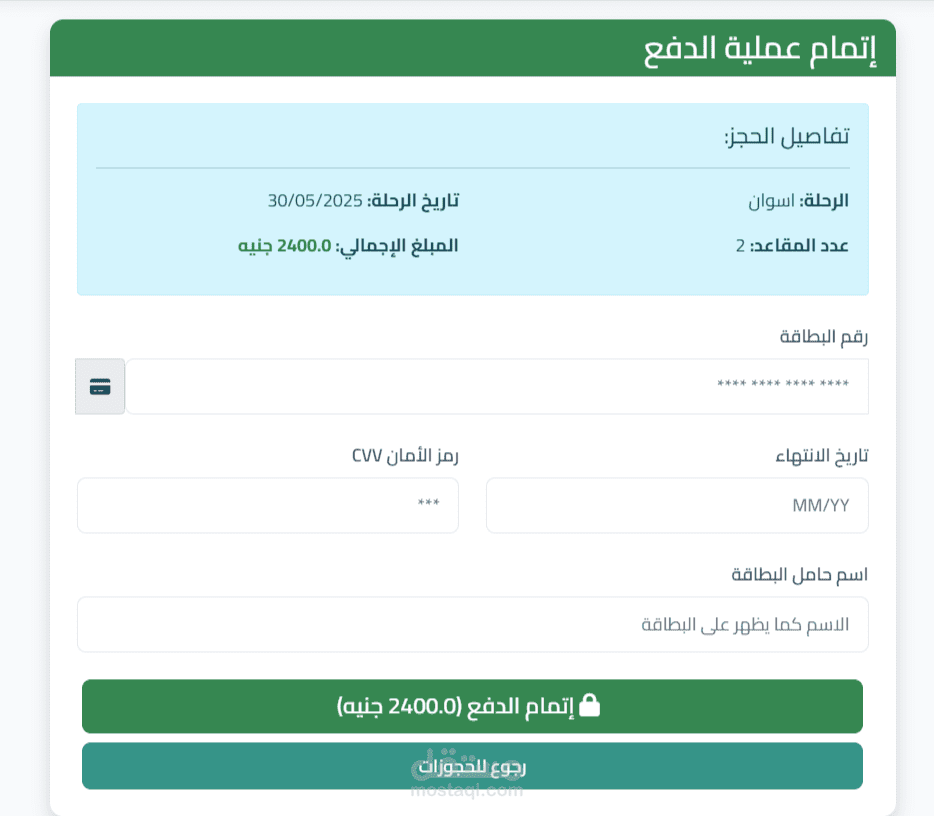Click the رقم البطاقة label
Screen dimensions: 934x816
(824, 337)
